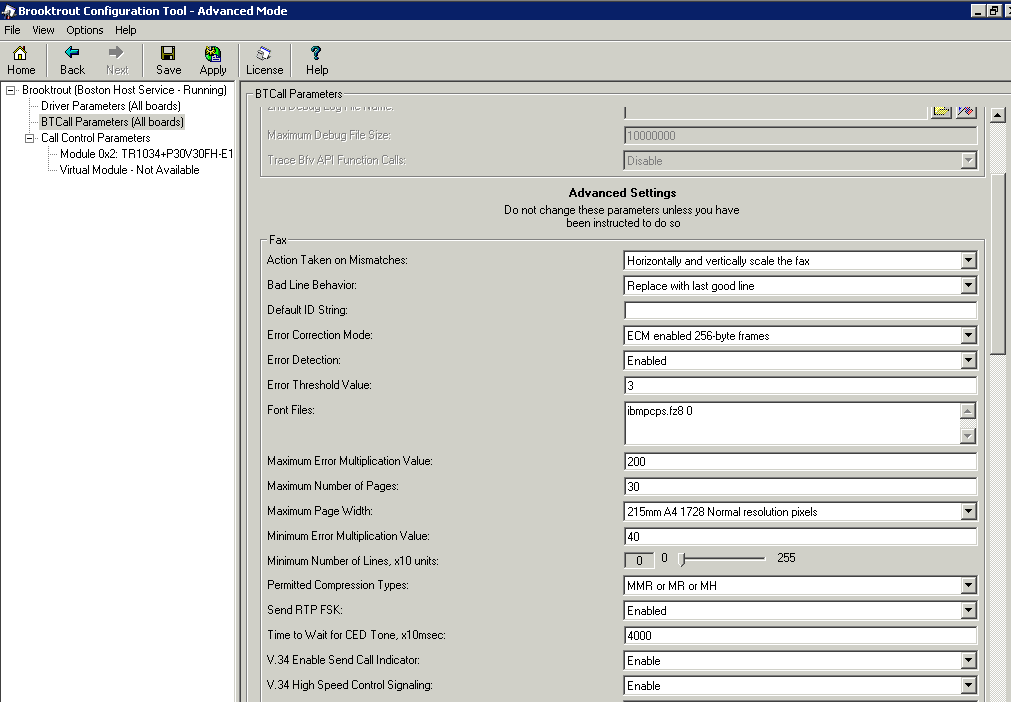Open Bad Line Behavior dropdown

tap(968, 286)
